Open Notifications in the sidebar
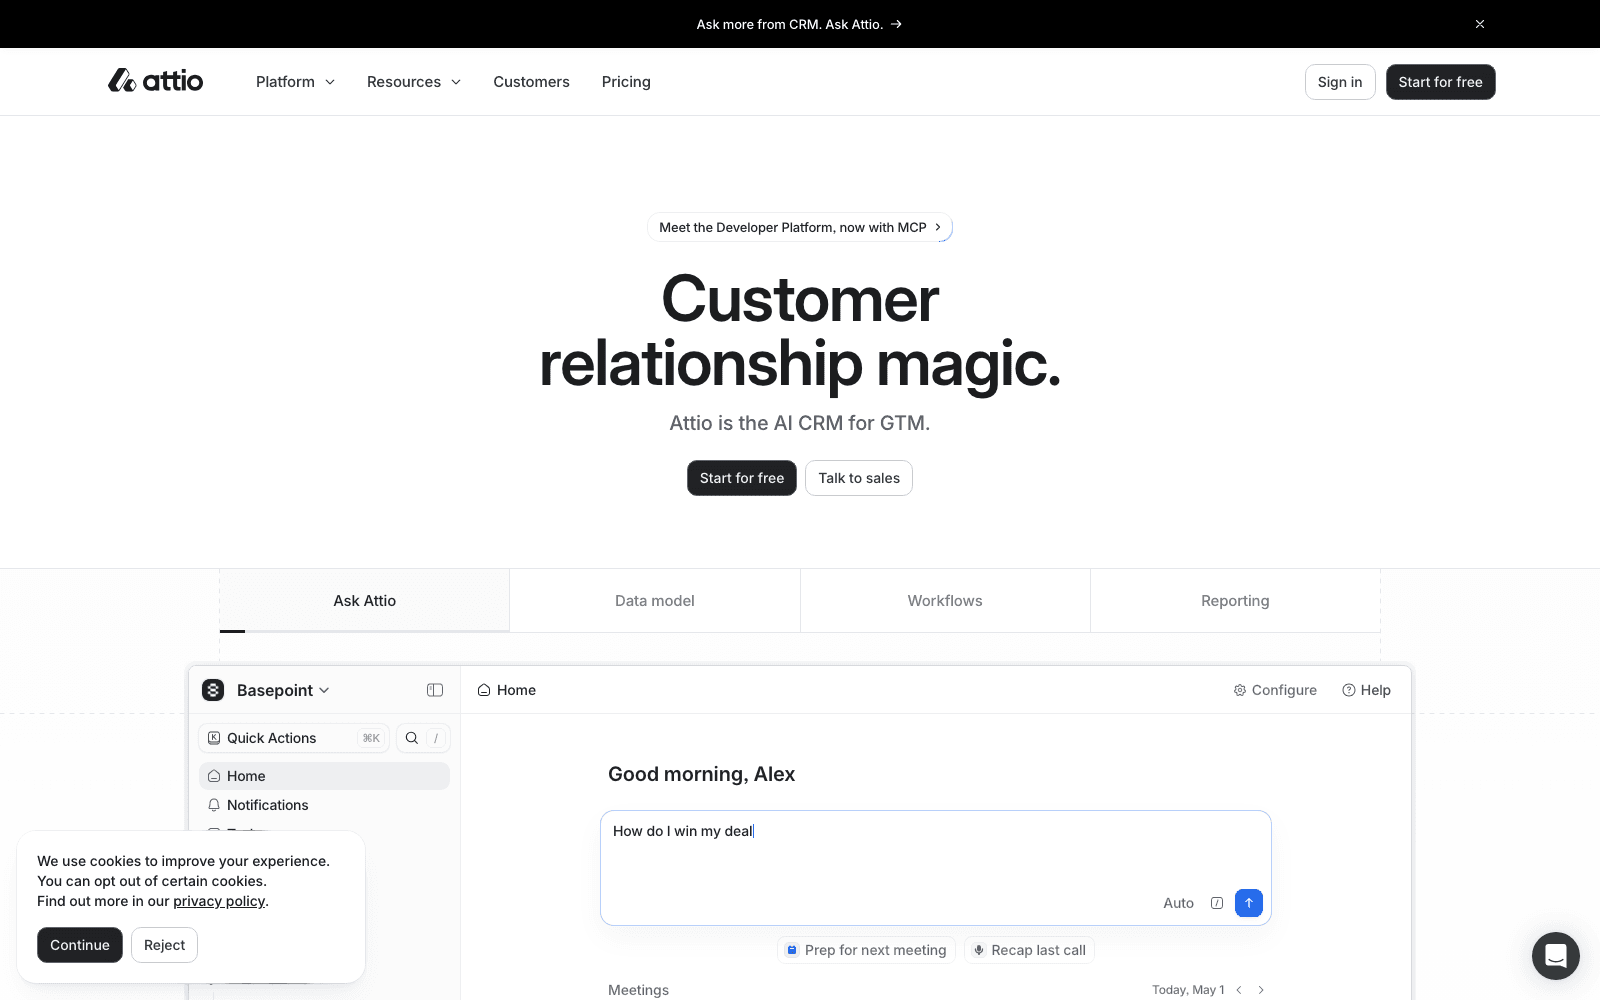The image size is (1600, 1000). click(324, 805)
